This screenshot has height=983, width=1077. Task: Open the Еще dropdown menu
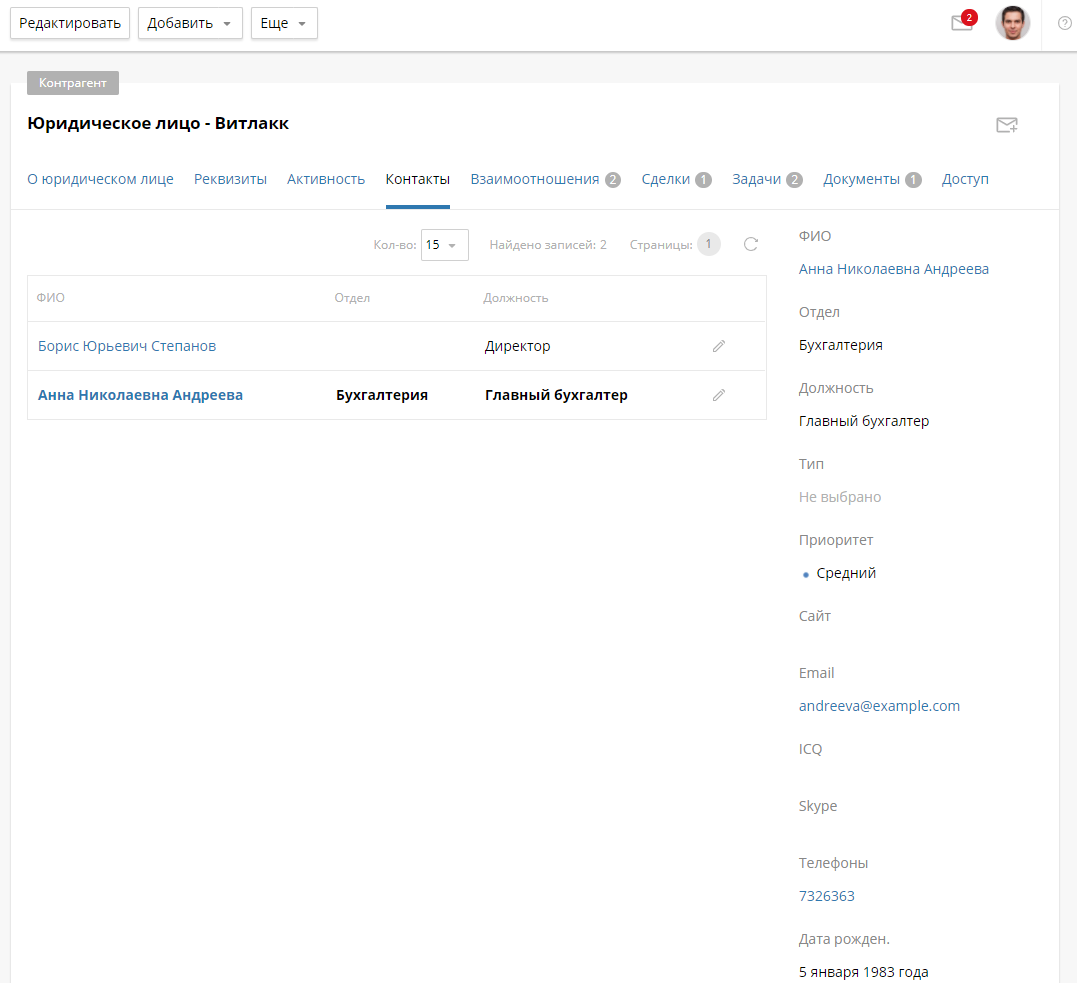[x=284, y=23]
